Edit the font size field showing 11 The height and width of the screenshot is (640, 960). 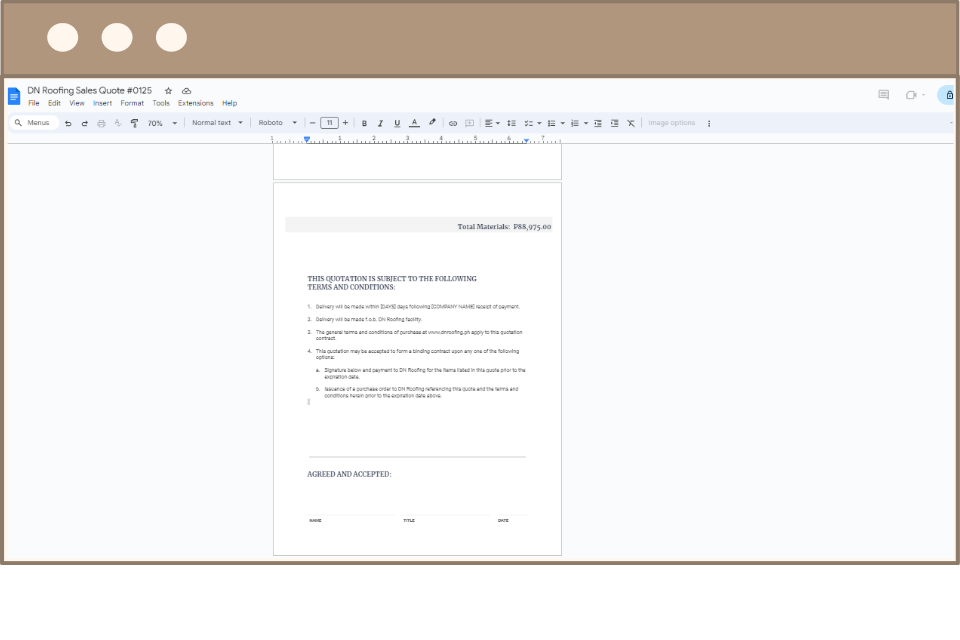pos(329,123)
